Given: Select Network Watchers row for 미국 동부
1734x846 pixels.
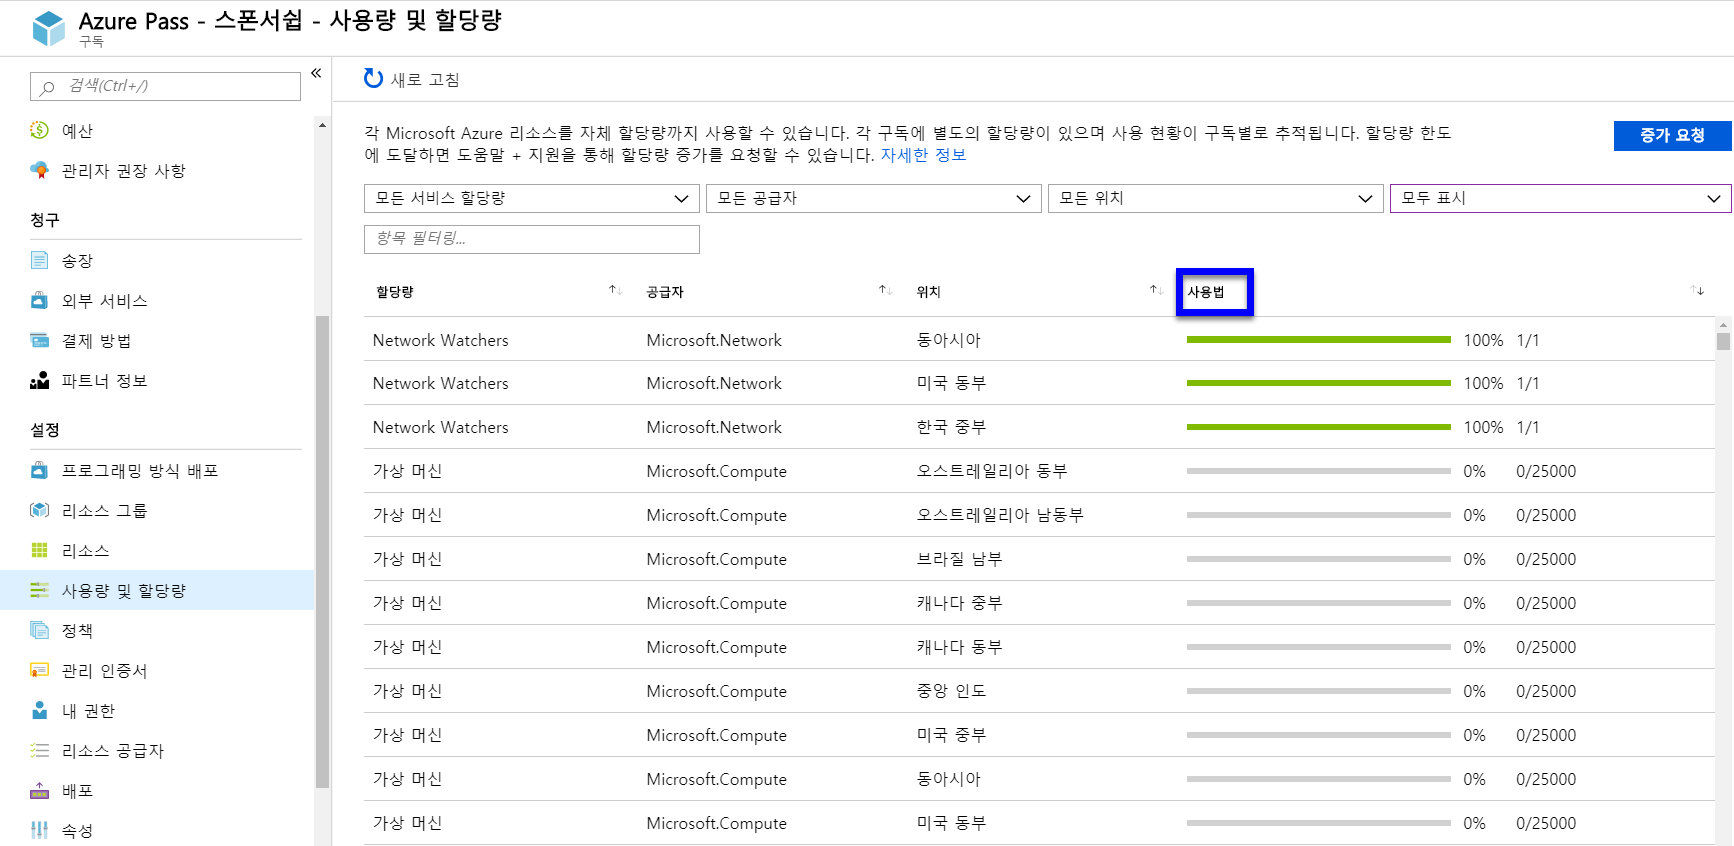Looking at the screenshot, I should pos(1039,383).
